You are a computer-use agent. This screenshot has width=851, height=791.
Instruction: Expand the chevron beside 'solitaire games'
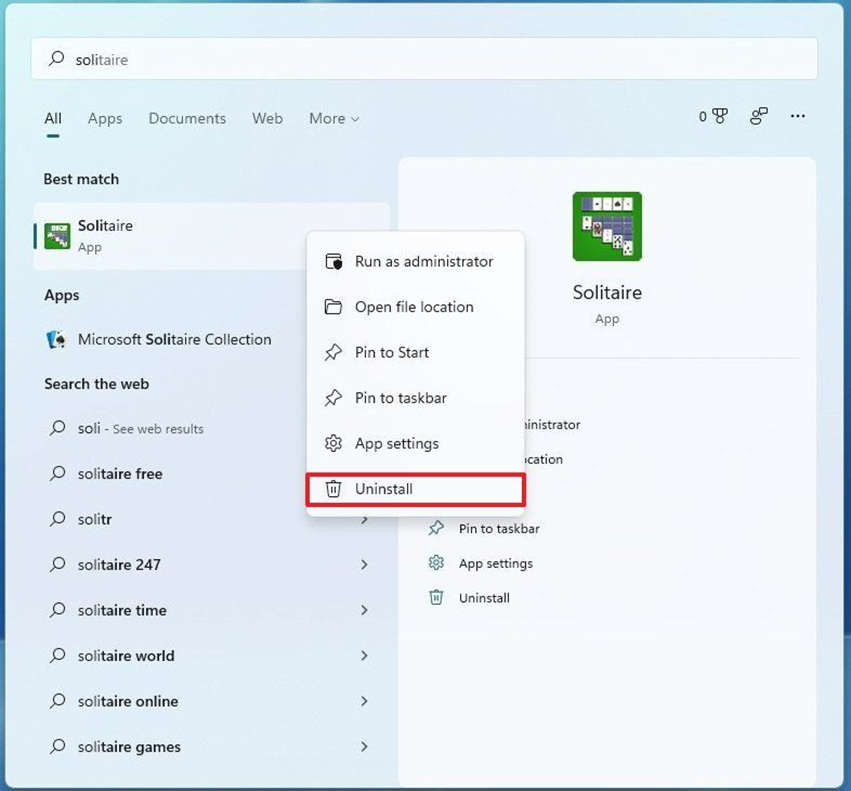click(x=364, y=747)
